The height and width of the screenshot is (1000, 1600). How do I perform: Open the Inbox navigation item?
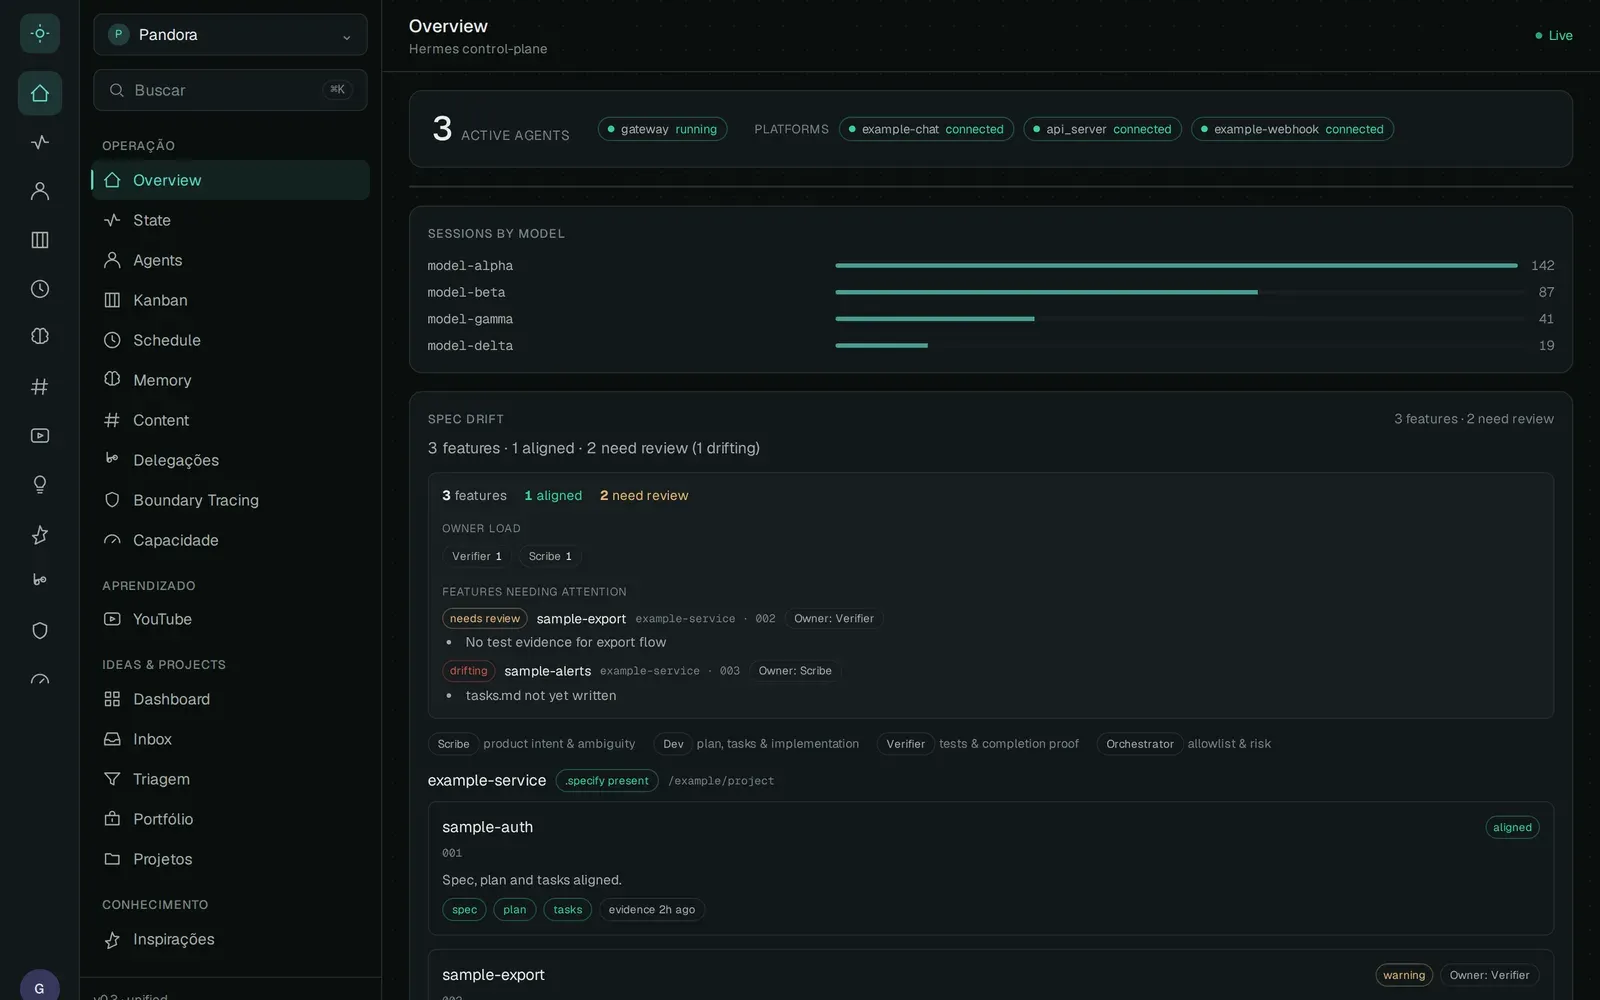231,739
